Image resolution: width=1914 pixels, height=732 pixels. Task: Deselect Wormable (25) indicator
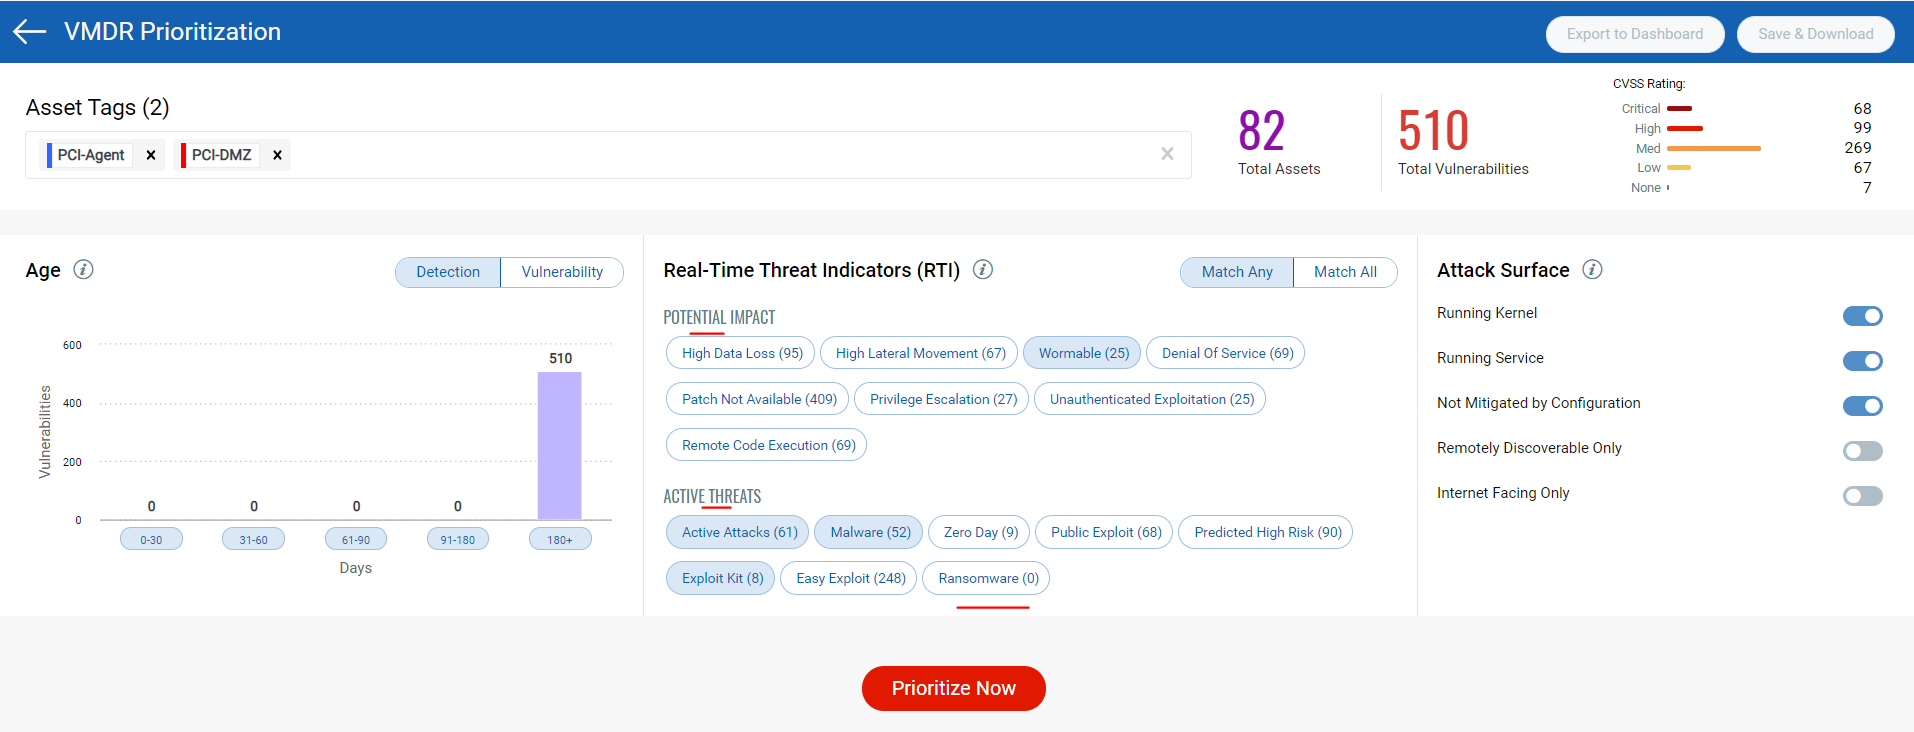(1083, 353)
